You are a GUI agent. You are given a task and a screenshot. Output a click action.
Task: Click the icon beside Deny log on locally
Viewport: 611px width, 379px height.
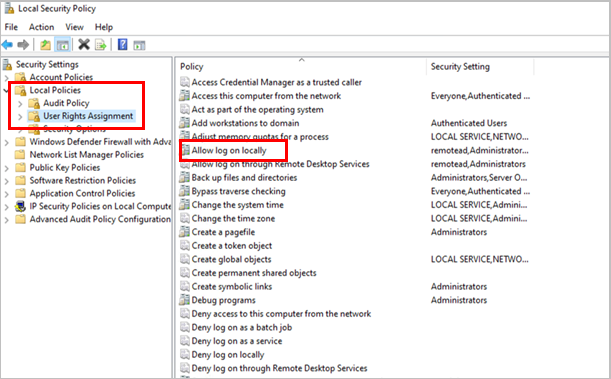coord(184,355)
